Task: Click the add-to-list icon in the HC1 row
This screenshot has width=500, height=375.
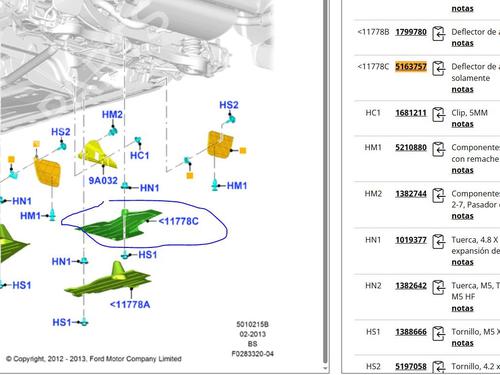Action: pos(439,115)
